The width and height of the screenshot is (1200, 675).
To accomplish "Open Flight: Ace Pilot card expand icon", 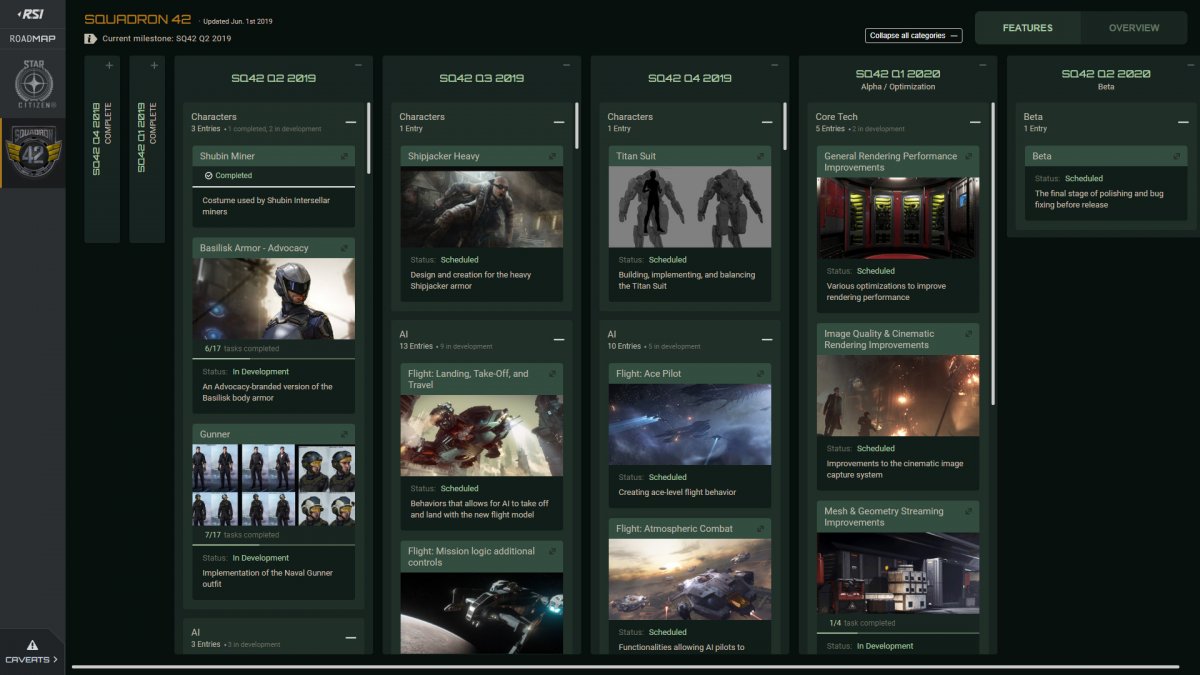I will pos(759,374).
